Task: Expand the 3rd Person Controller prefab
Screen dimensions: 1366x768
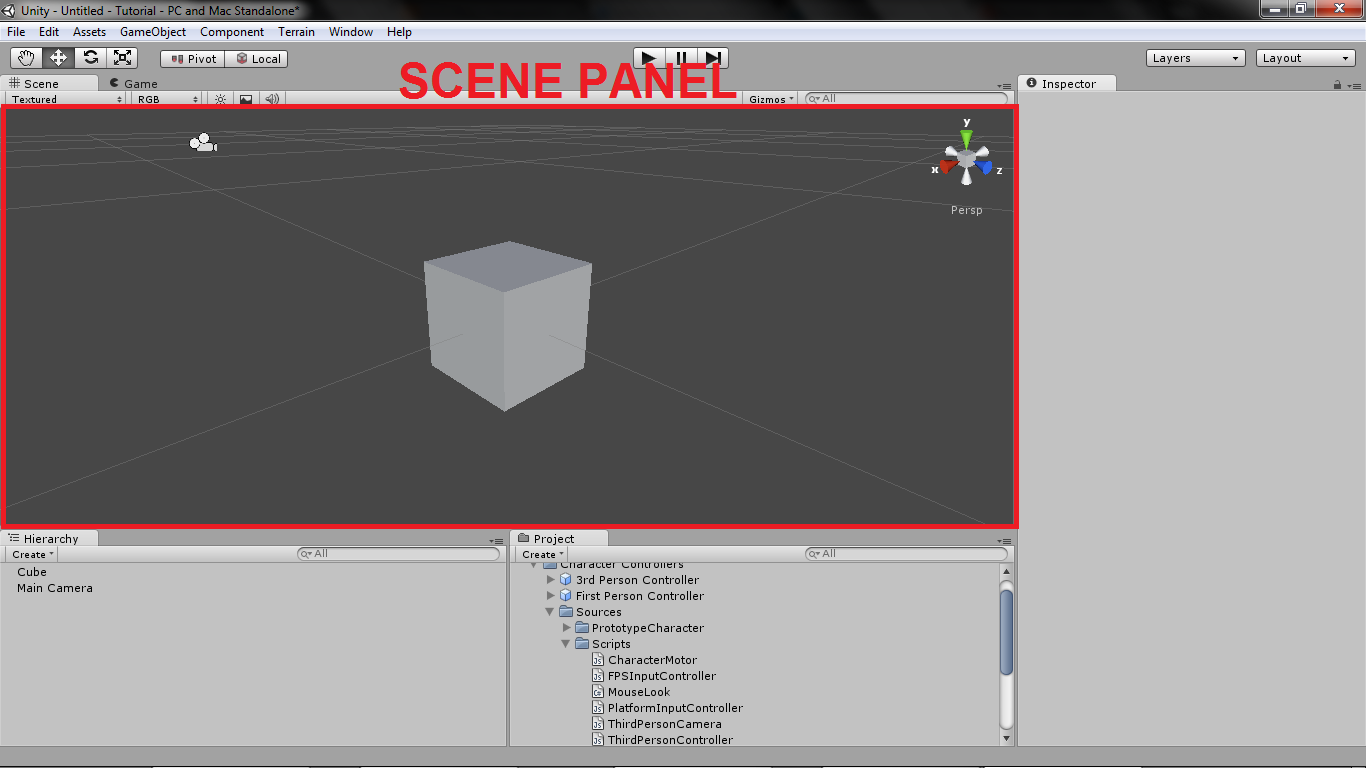Action: coord(551,579)
